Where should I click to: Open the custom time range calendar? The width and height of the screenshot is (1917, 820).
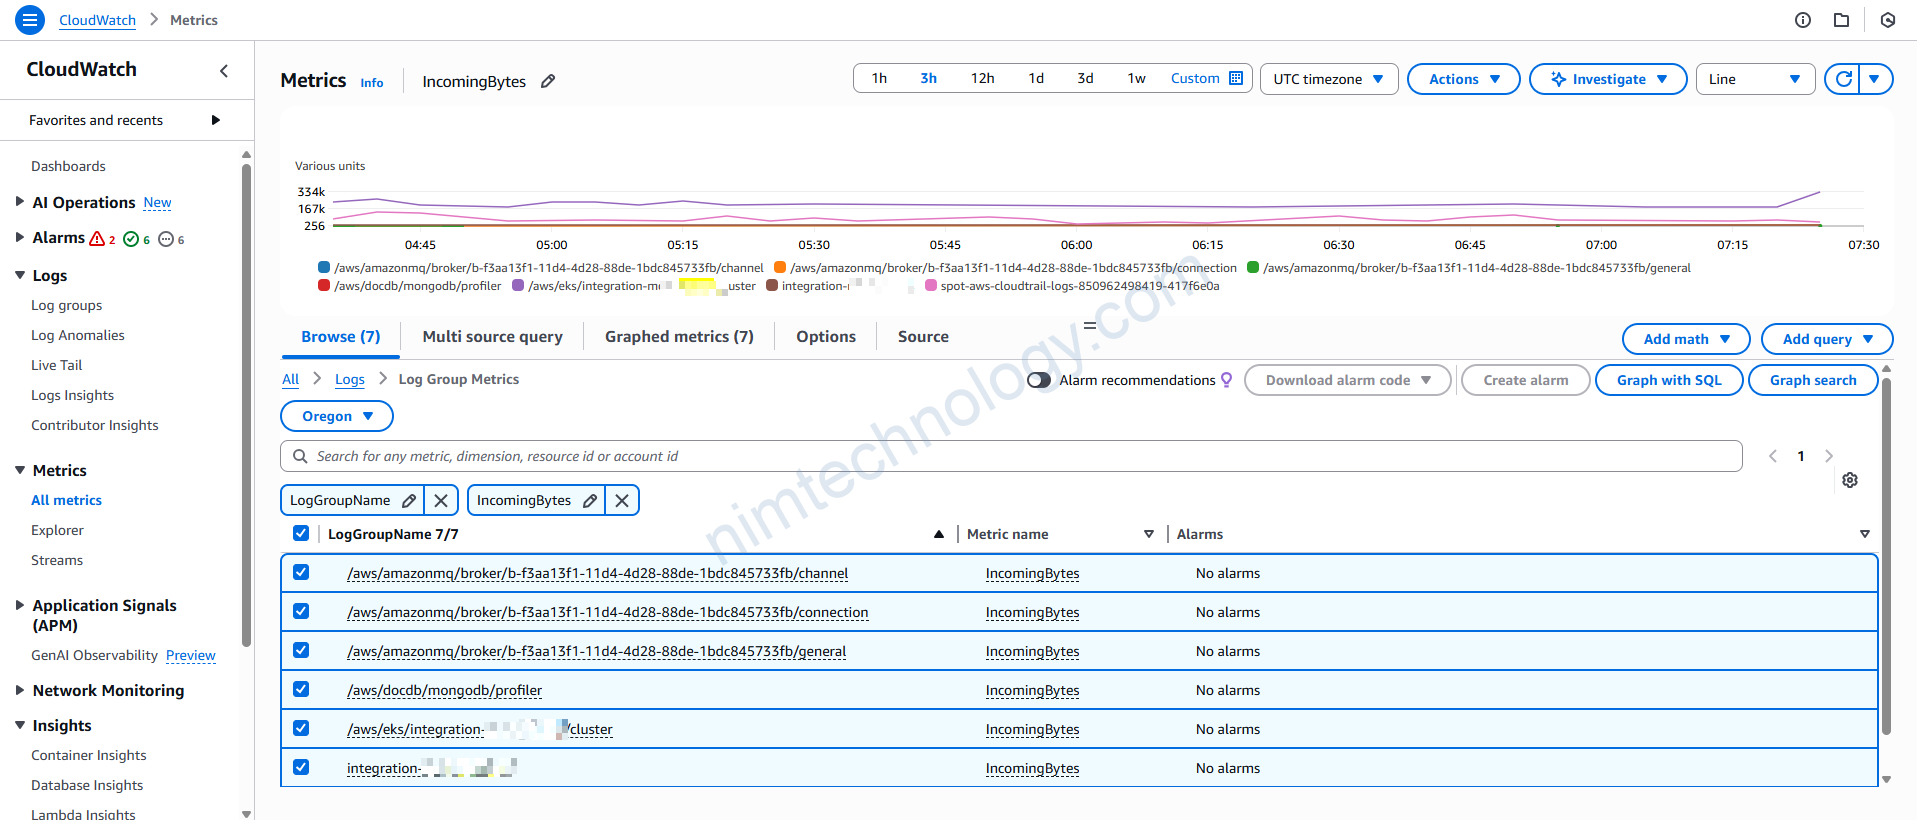point(1236,78)
